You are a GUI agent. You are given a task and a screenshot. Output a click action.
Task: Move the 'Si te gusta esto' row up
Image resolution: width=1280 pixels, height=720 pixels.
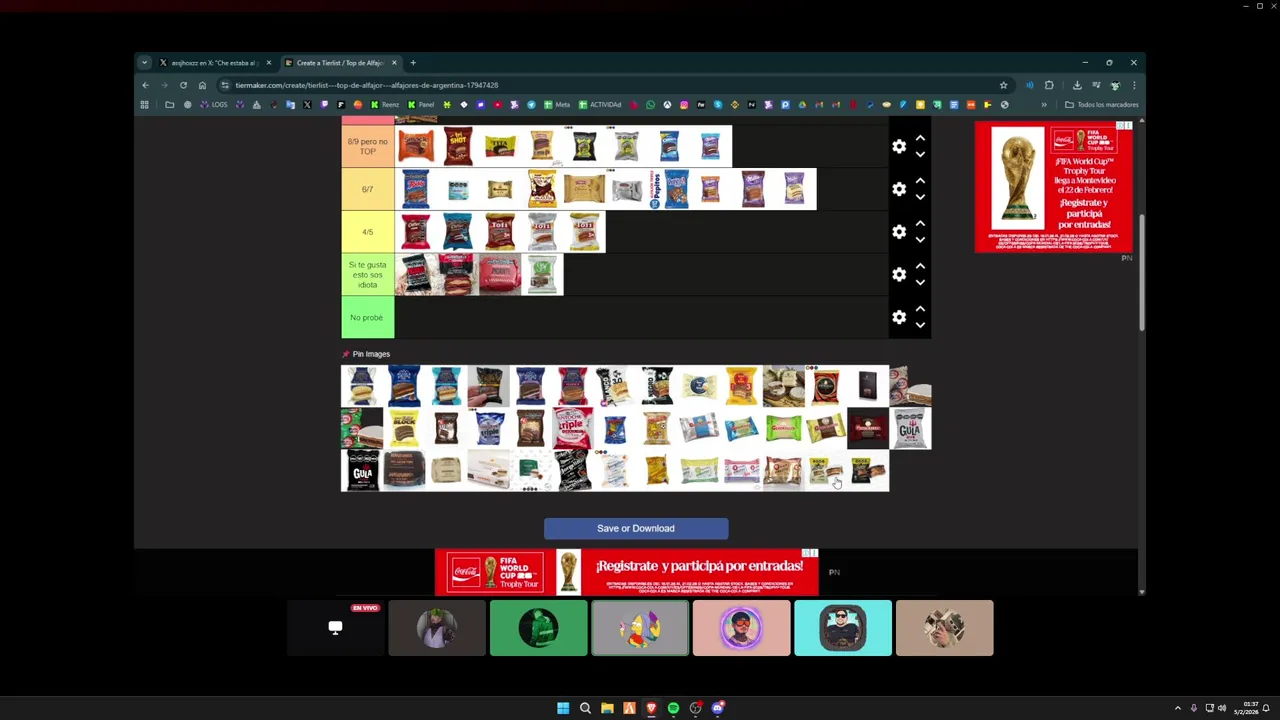pyautogui.click(x=920, y=267)
